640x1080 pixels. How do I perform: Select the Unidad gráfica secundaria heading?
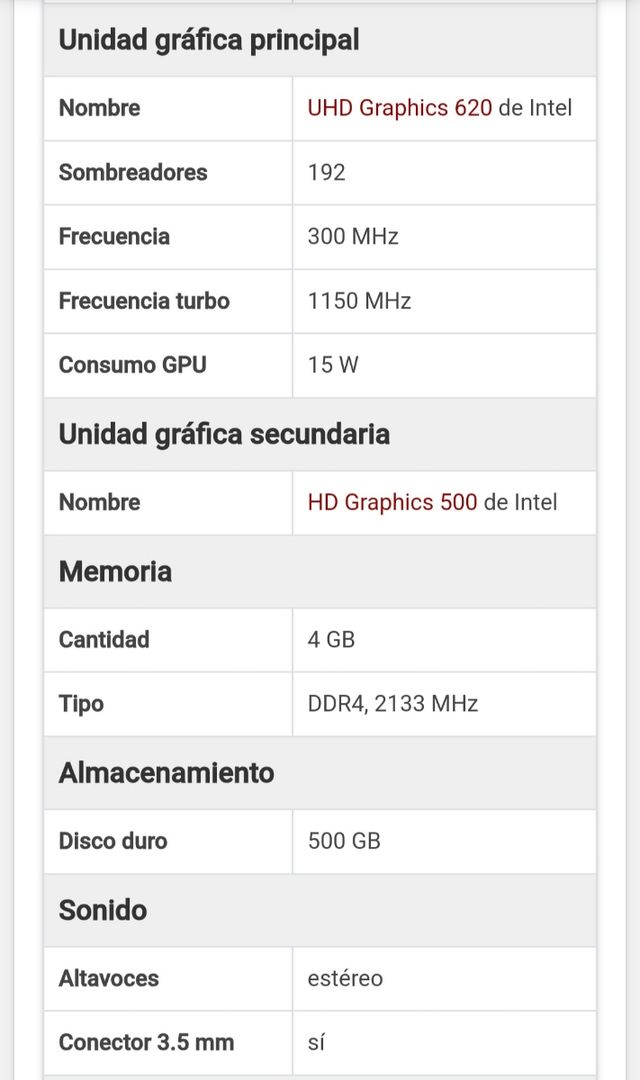224,435
